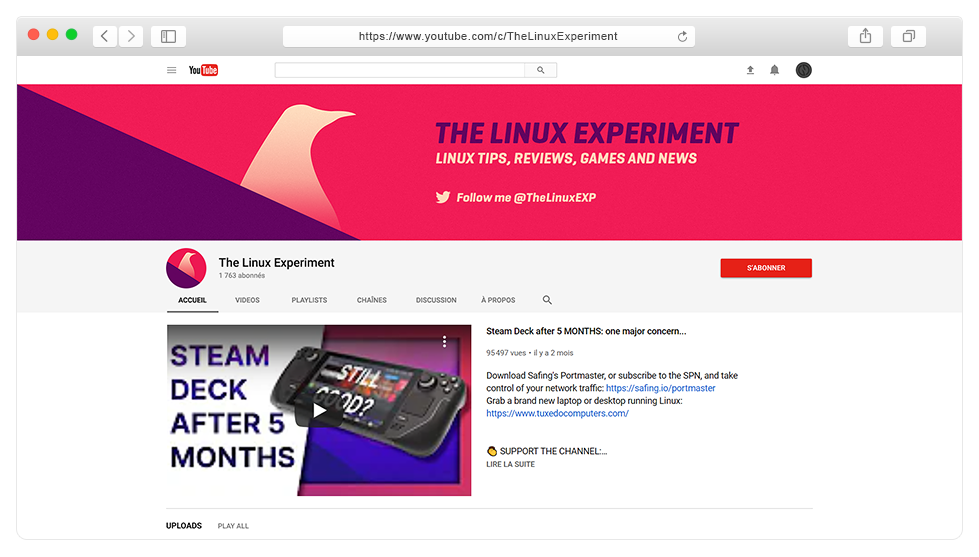The height and width of the screenshot is (557, 979).
Task: Open the notifications bell
Action: click(774, 70)
